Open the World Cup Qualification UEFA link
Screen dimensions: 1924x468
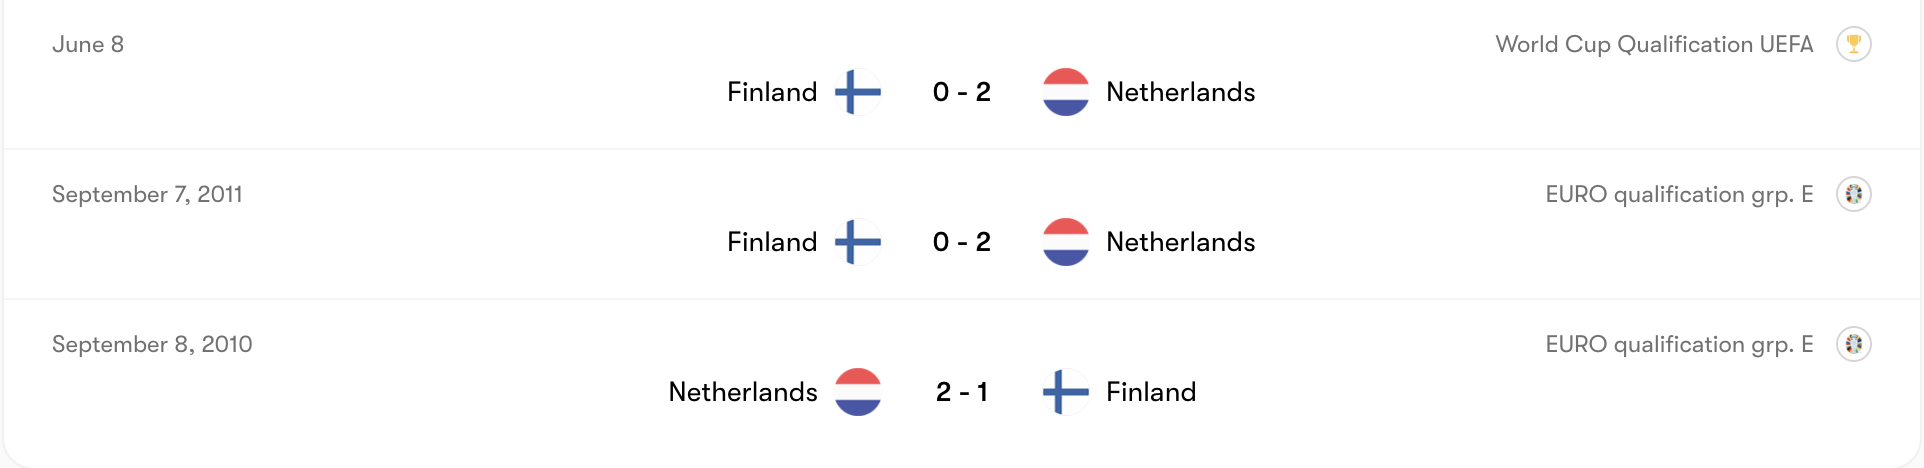click(1654, 44)
